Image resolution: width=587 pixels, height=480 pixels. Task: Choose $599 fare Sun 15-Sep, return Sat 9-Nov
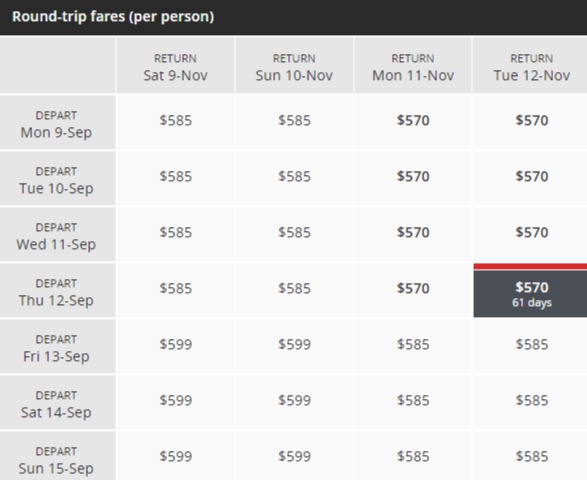tap(176, 456)
